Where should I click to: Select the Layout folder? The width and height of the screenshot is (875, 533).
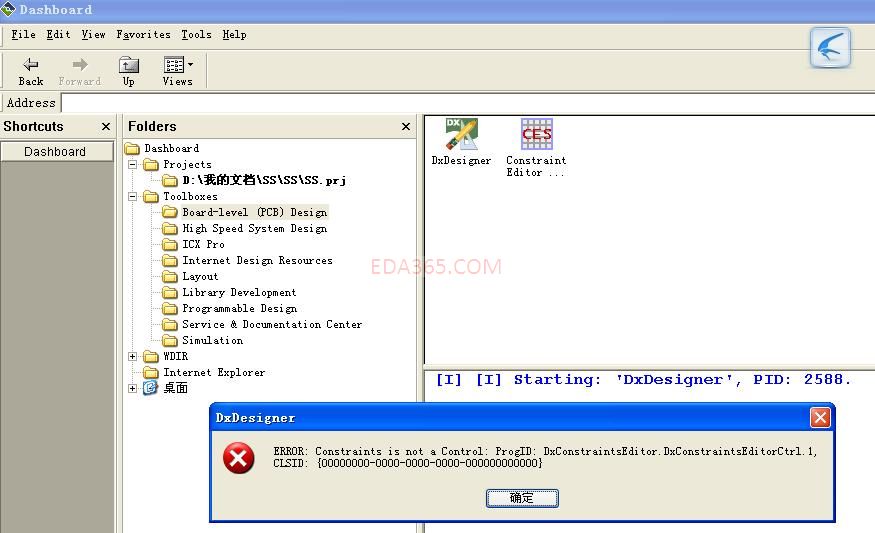[x=200, y=276]
